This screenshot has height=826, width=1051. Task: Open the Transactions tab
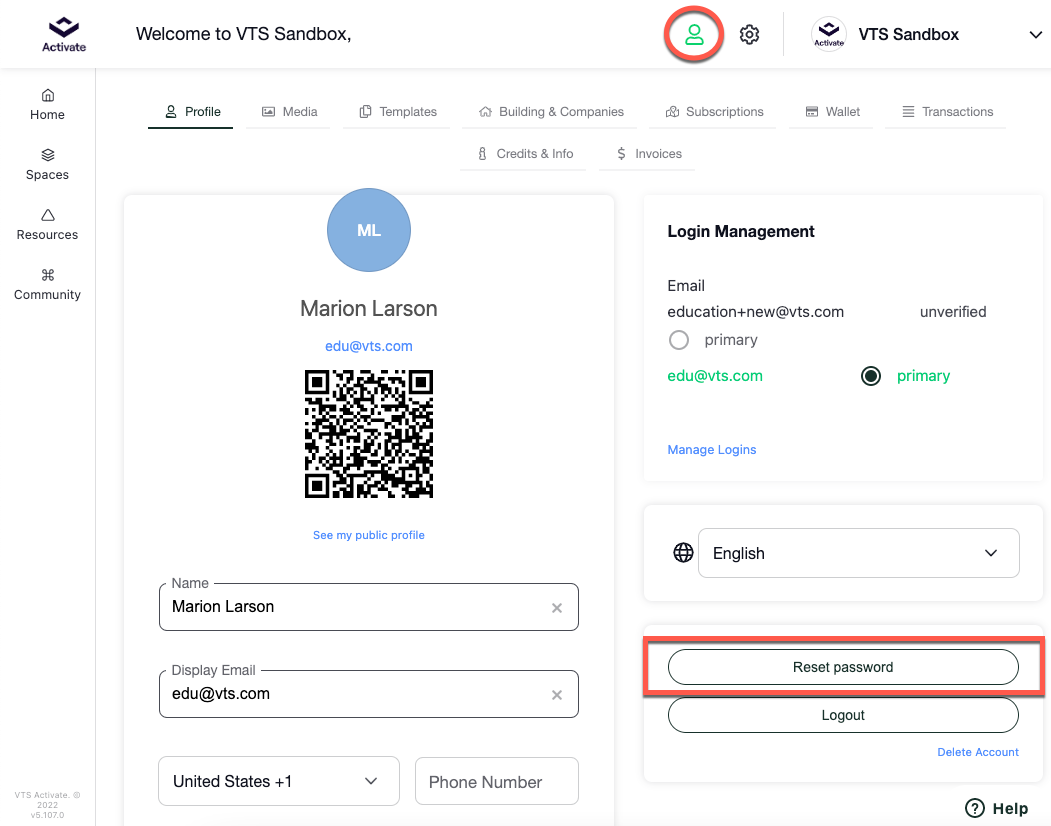point(946,112)
